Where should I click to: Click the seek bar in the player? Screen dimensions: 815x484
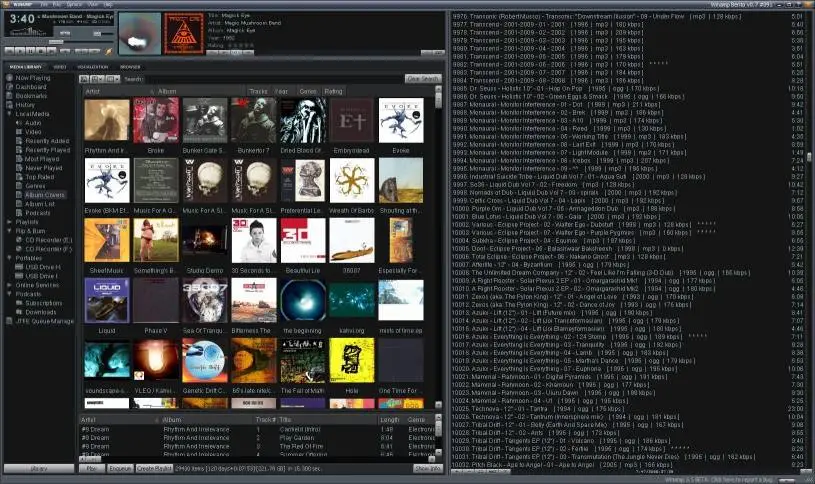coord(57,42)
